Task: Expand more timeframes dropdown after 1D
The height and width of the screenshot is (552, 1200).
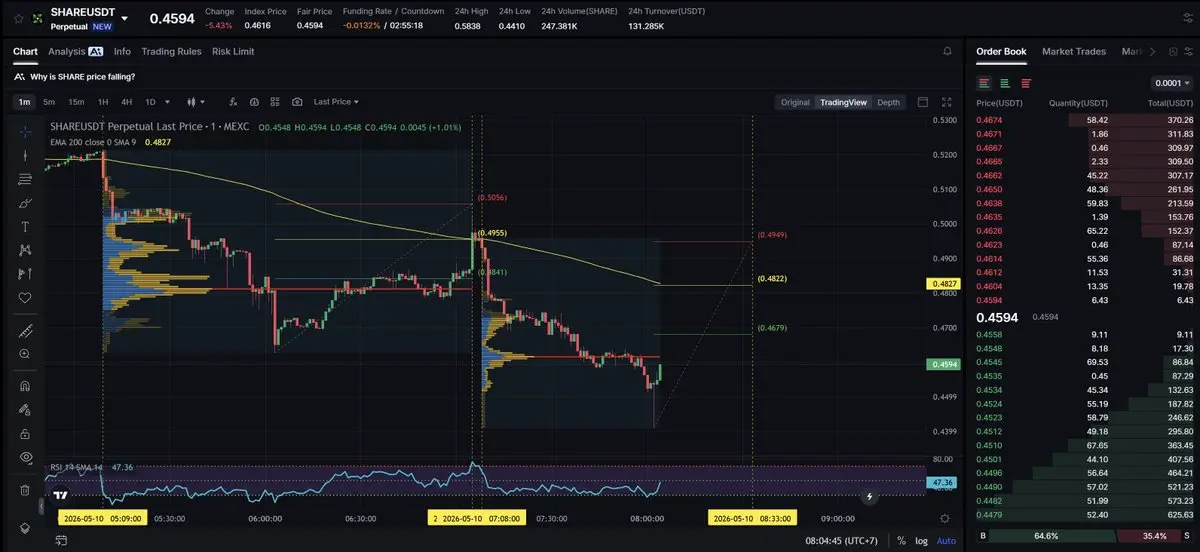Action: click(x=167, y=102)
